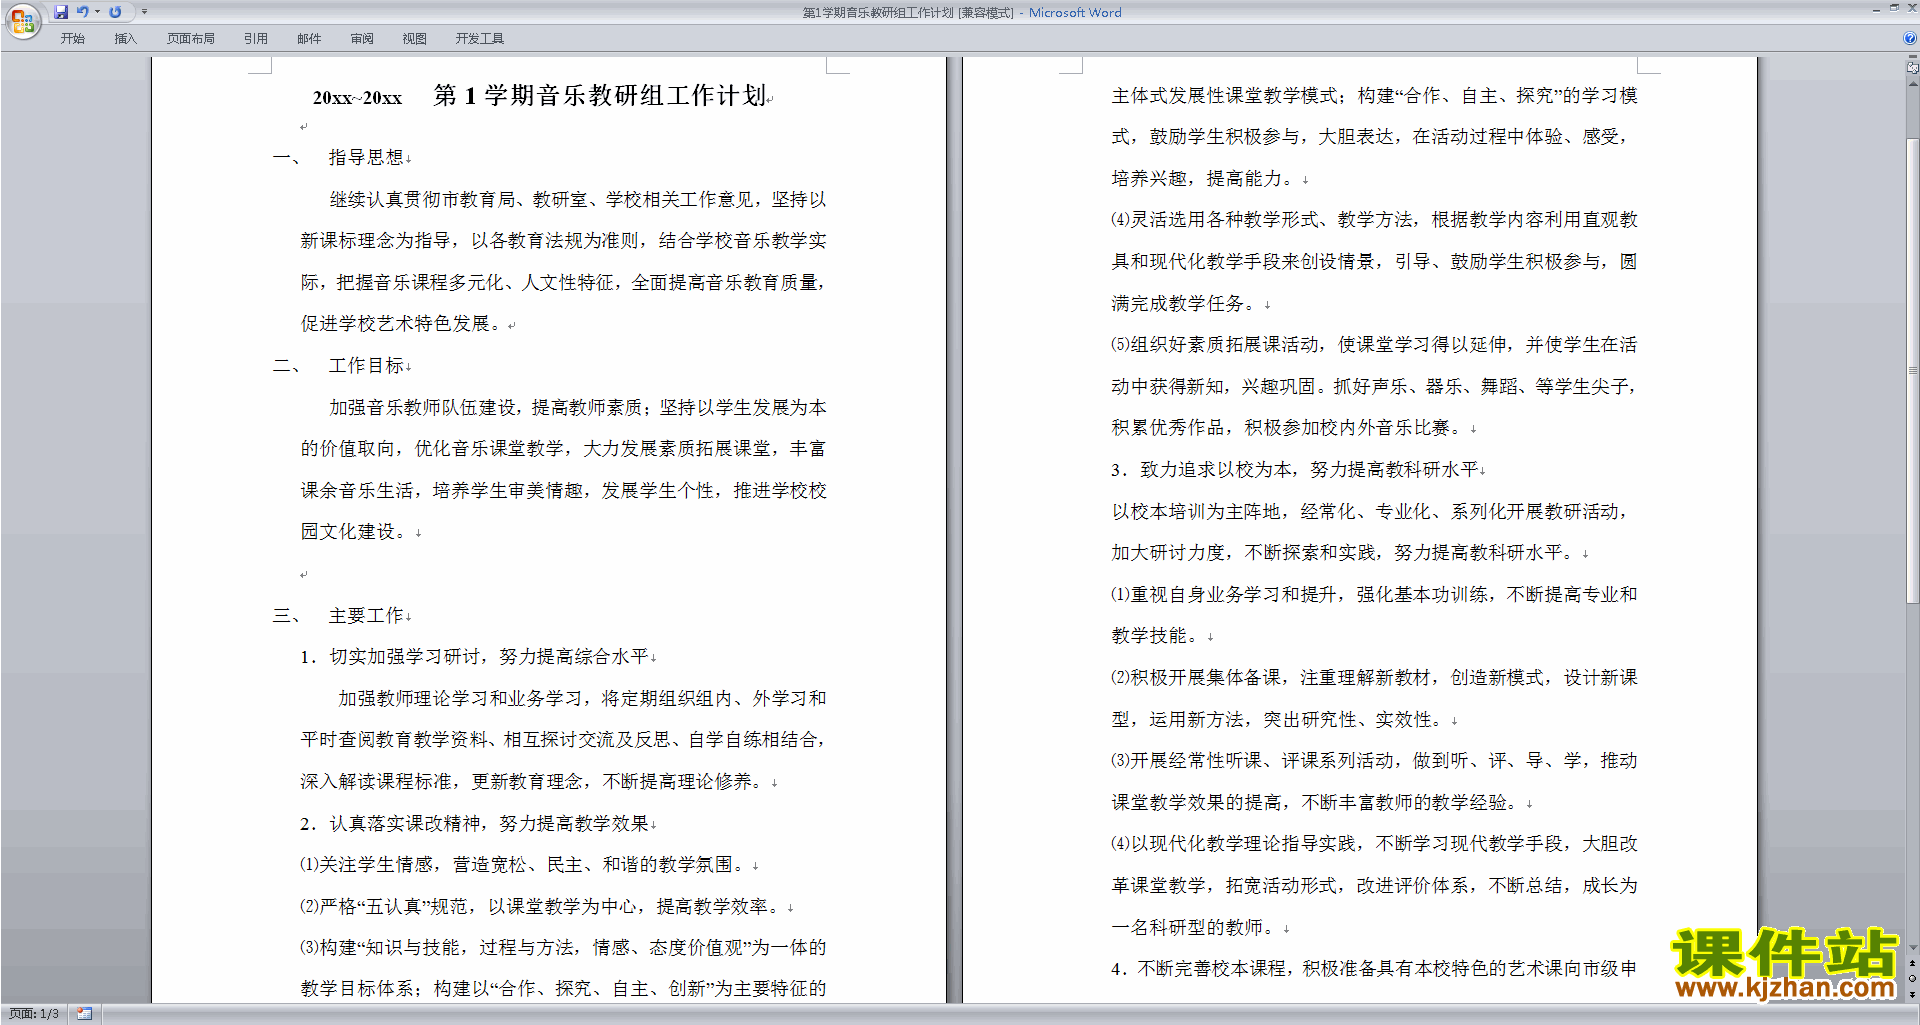Click the line 促进学校艺术特色发展
Viewport: 1920px width, 1025px height.
pos(404,324)
